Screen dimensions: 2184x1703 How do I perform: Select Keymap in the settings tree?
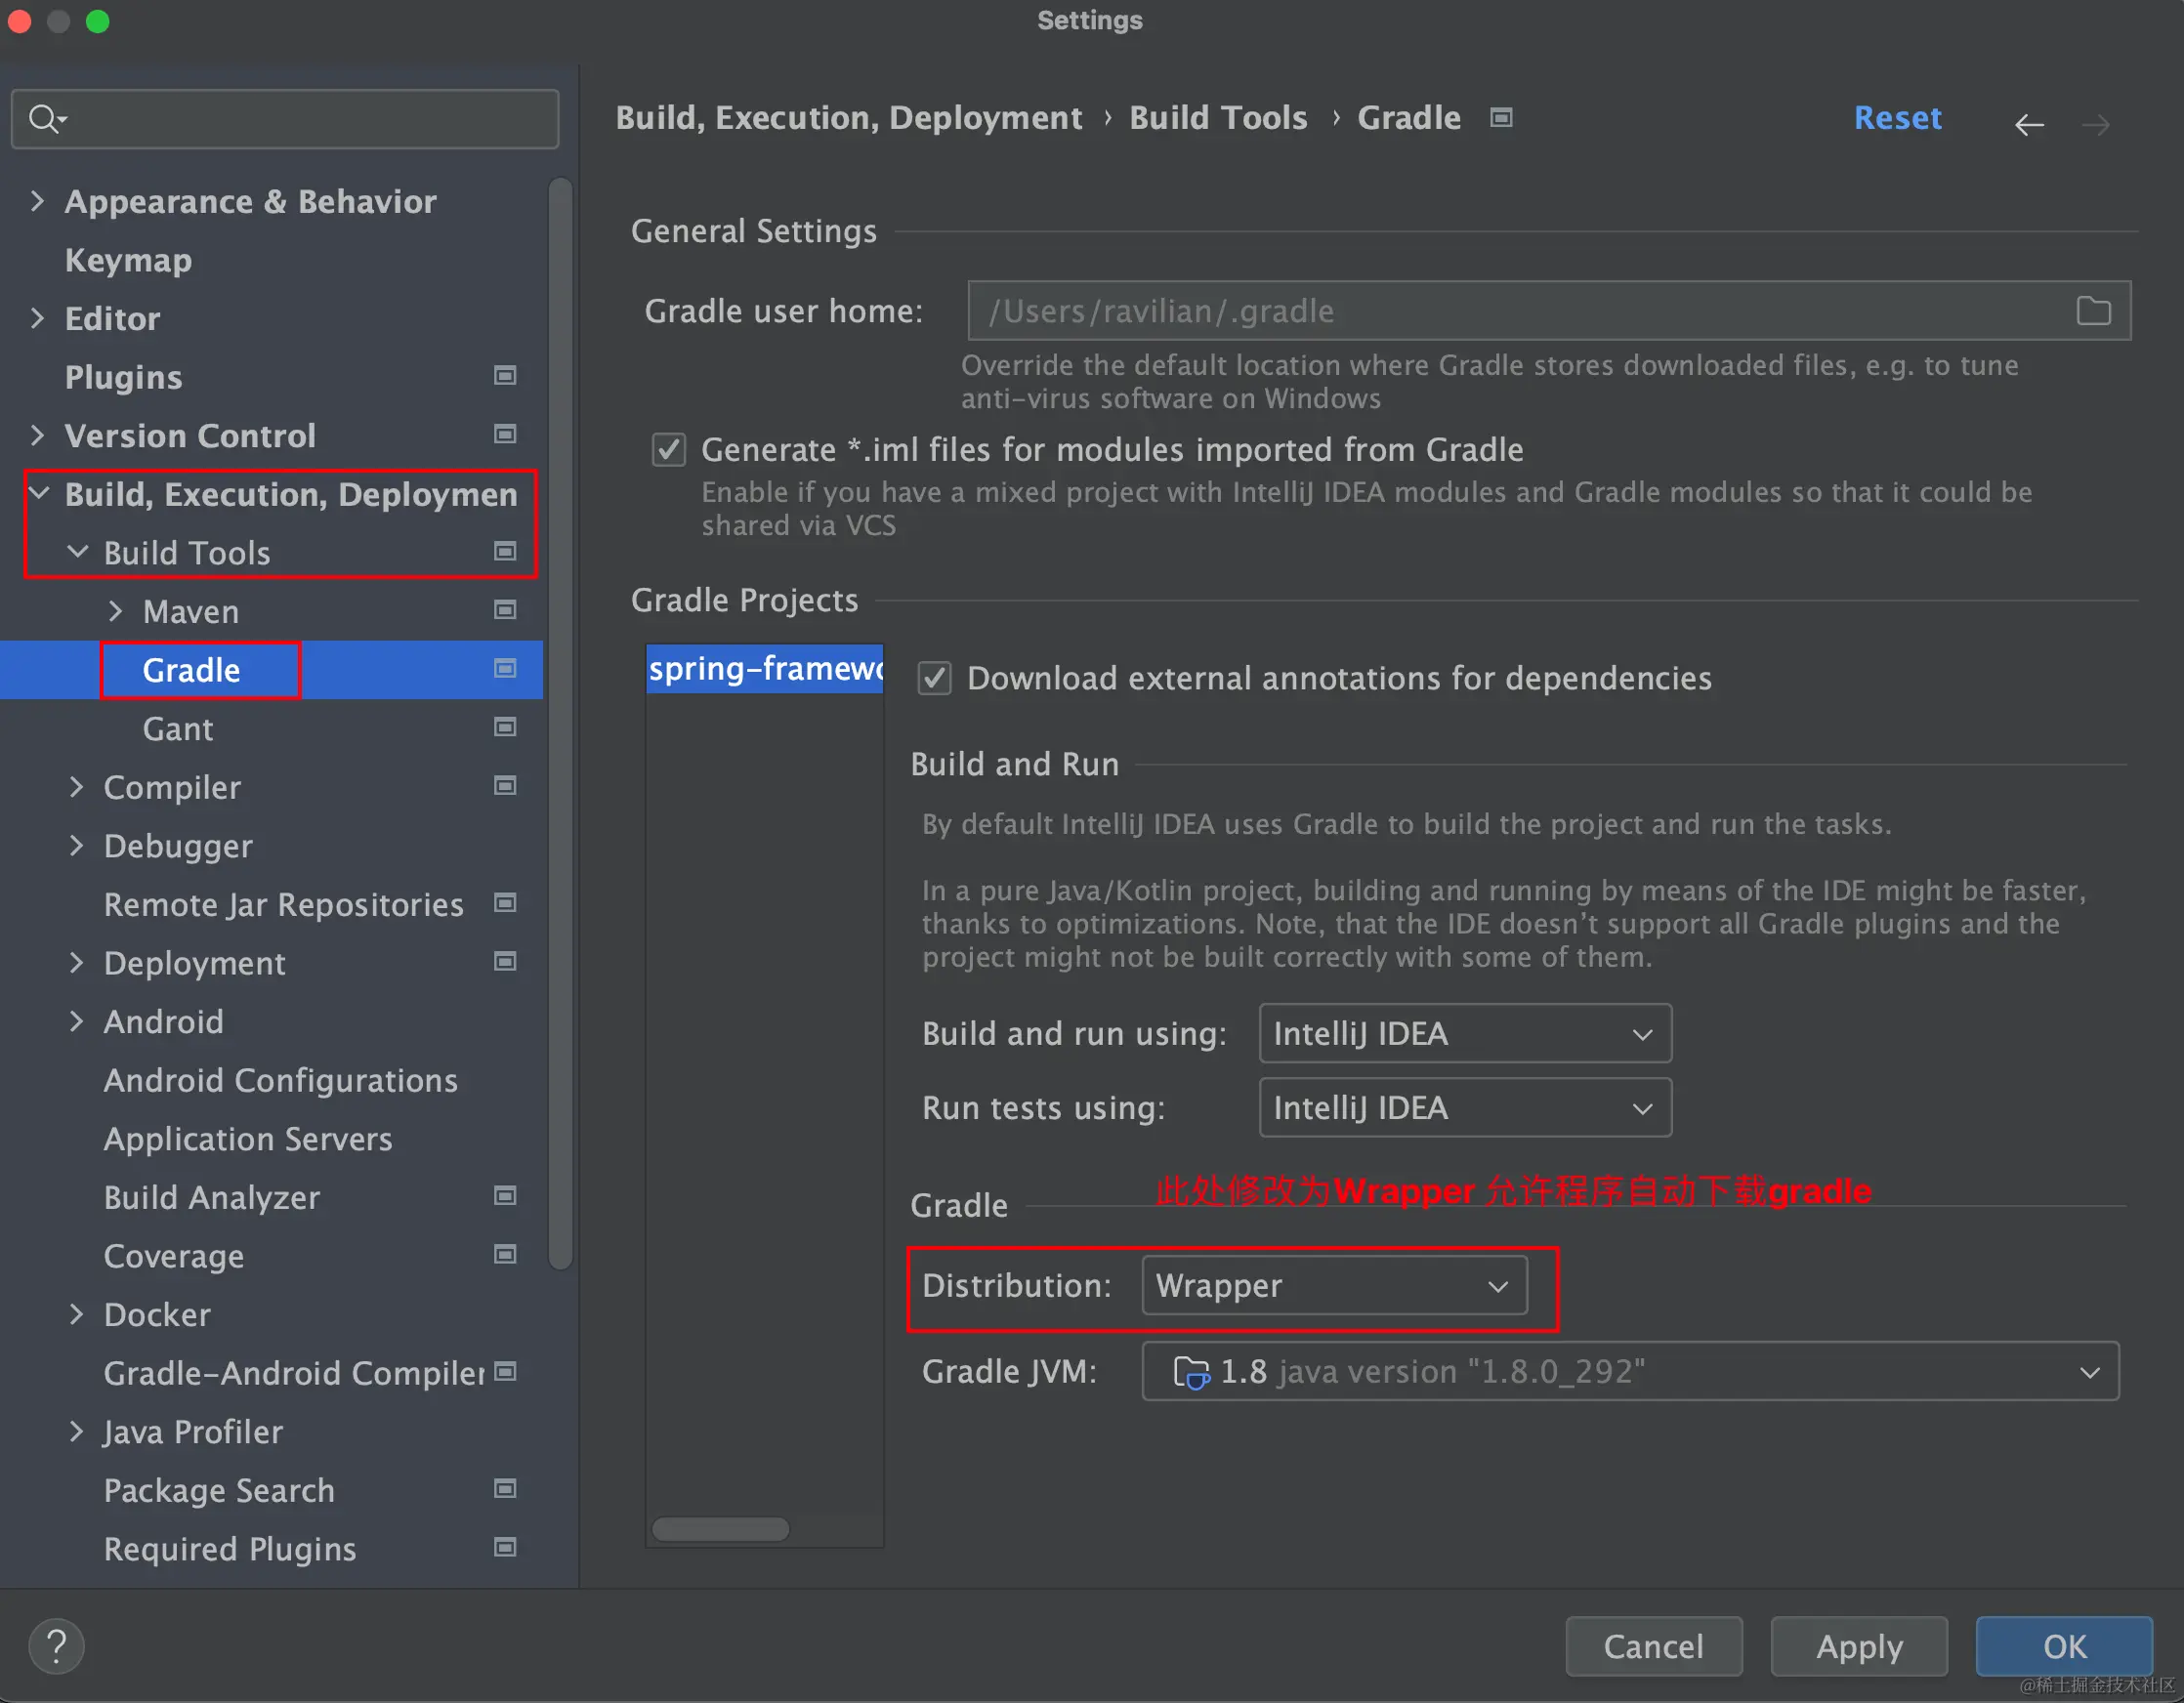pyautogui.click(x=128, y=260)
